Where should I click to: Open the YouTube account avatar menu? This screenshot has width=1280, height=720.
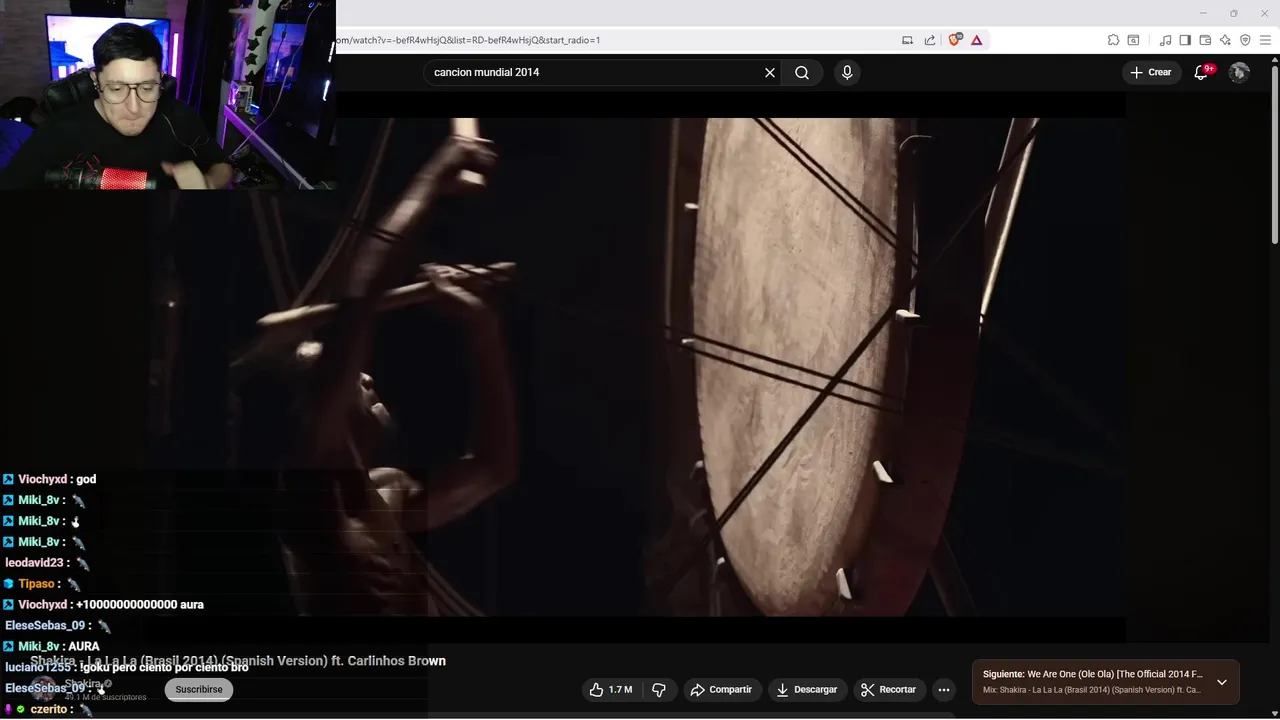[1239, 72]
